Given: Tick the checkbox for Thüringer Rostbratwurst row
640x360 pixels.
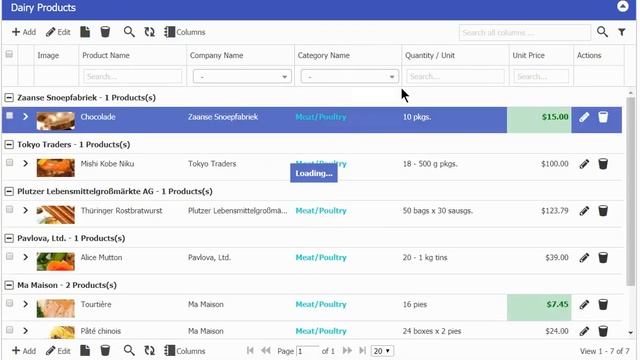Looking at the screenshot, I should (9, 210).
